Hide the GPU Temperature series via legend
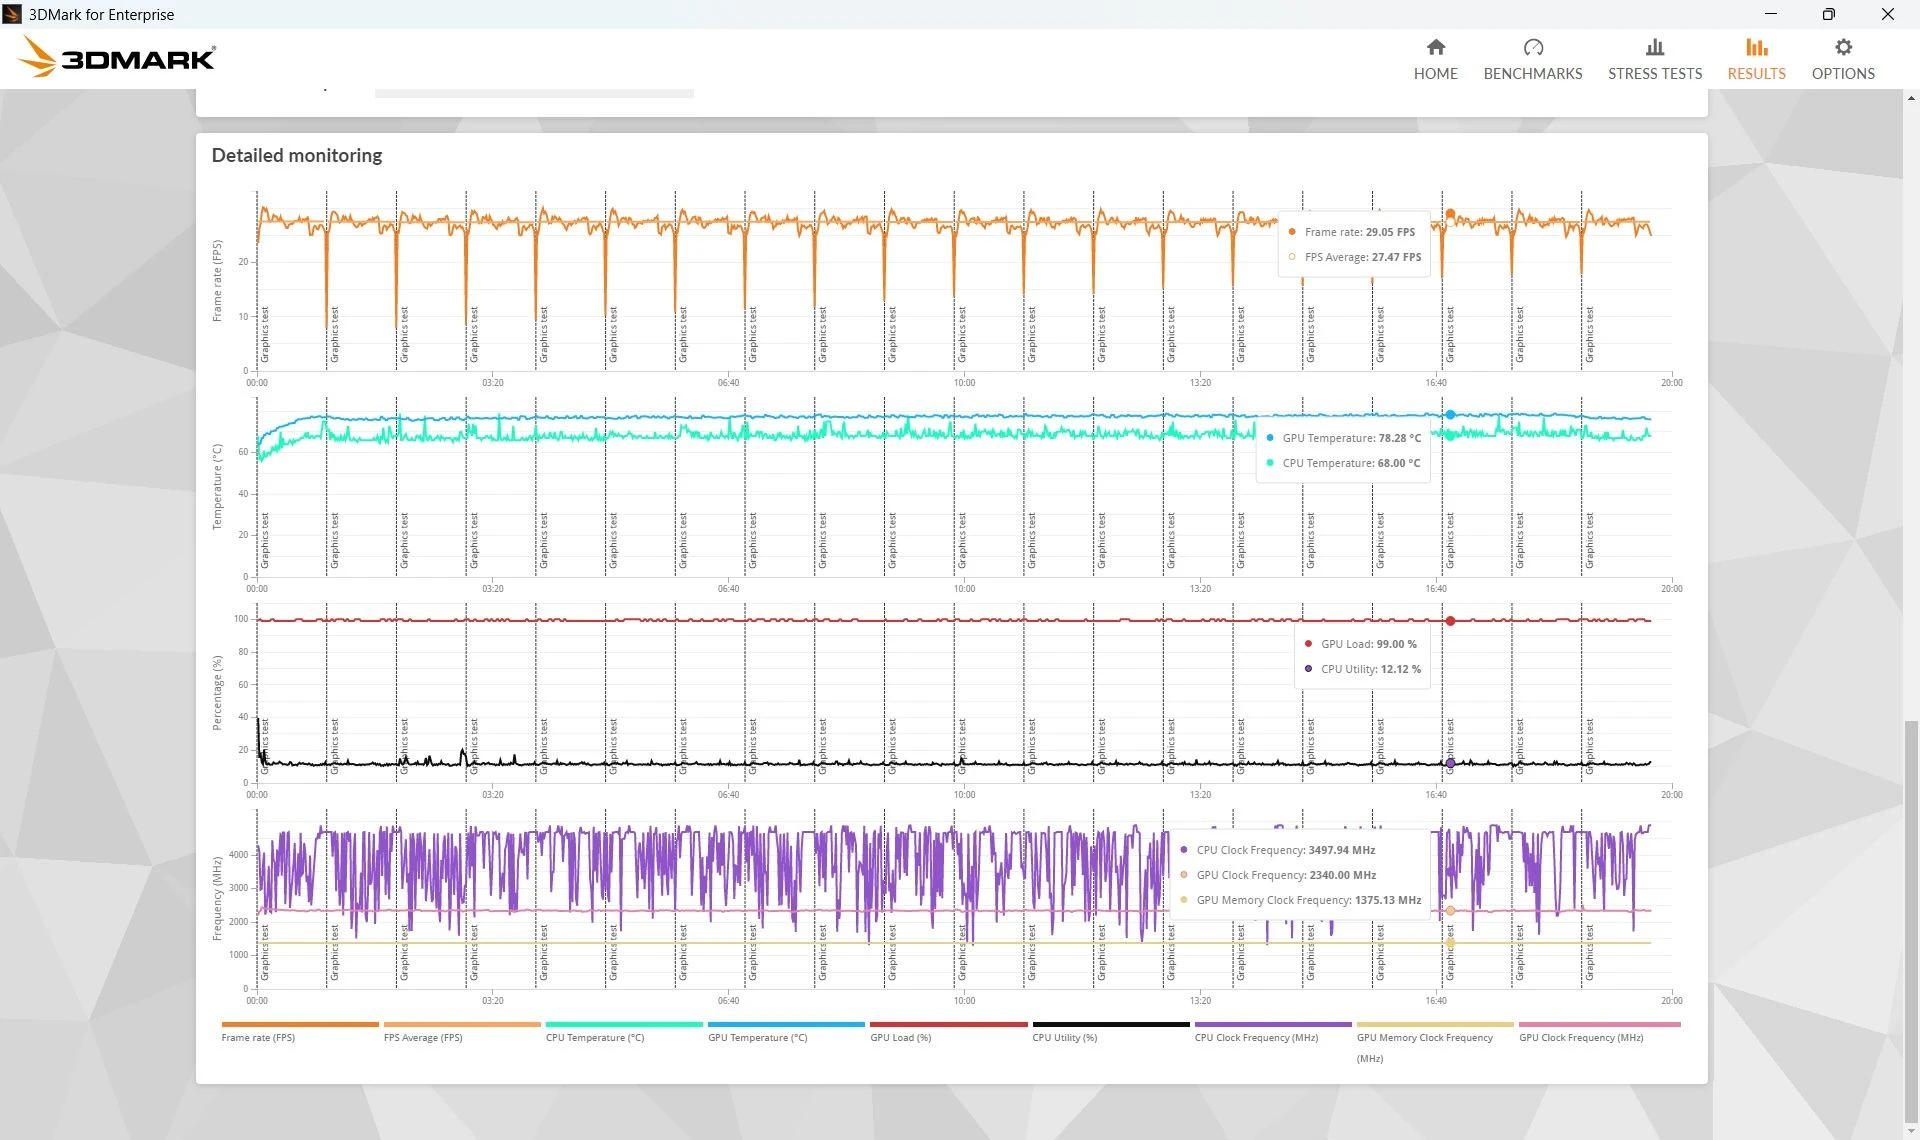This screenshot has height=1140, width=1920. [x=757, y=1037]
